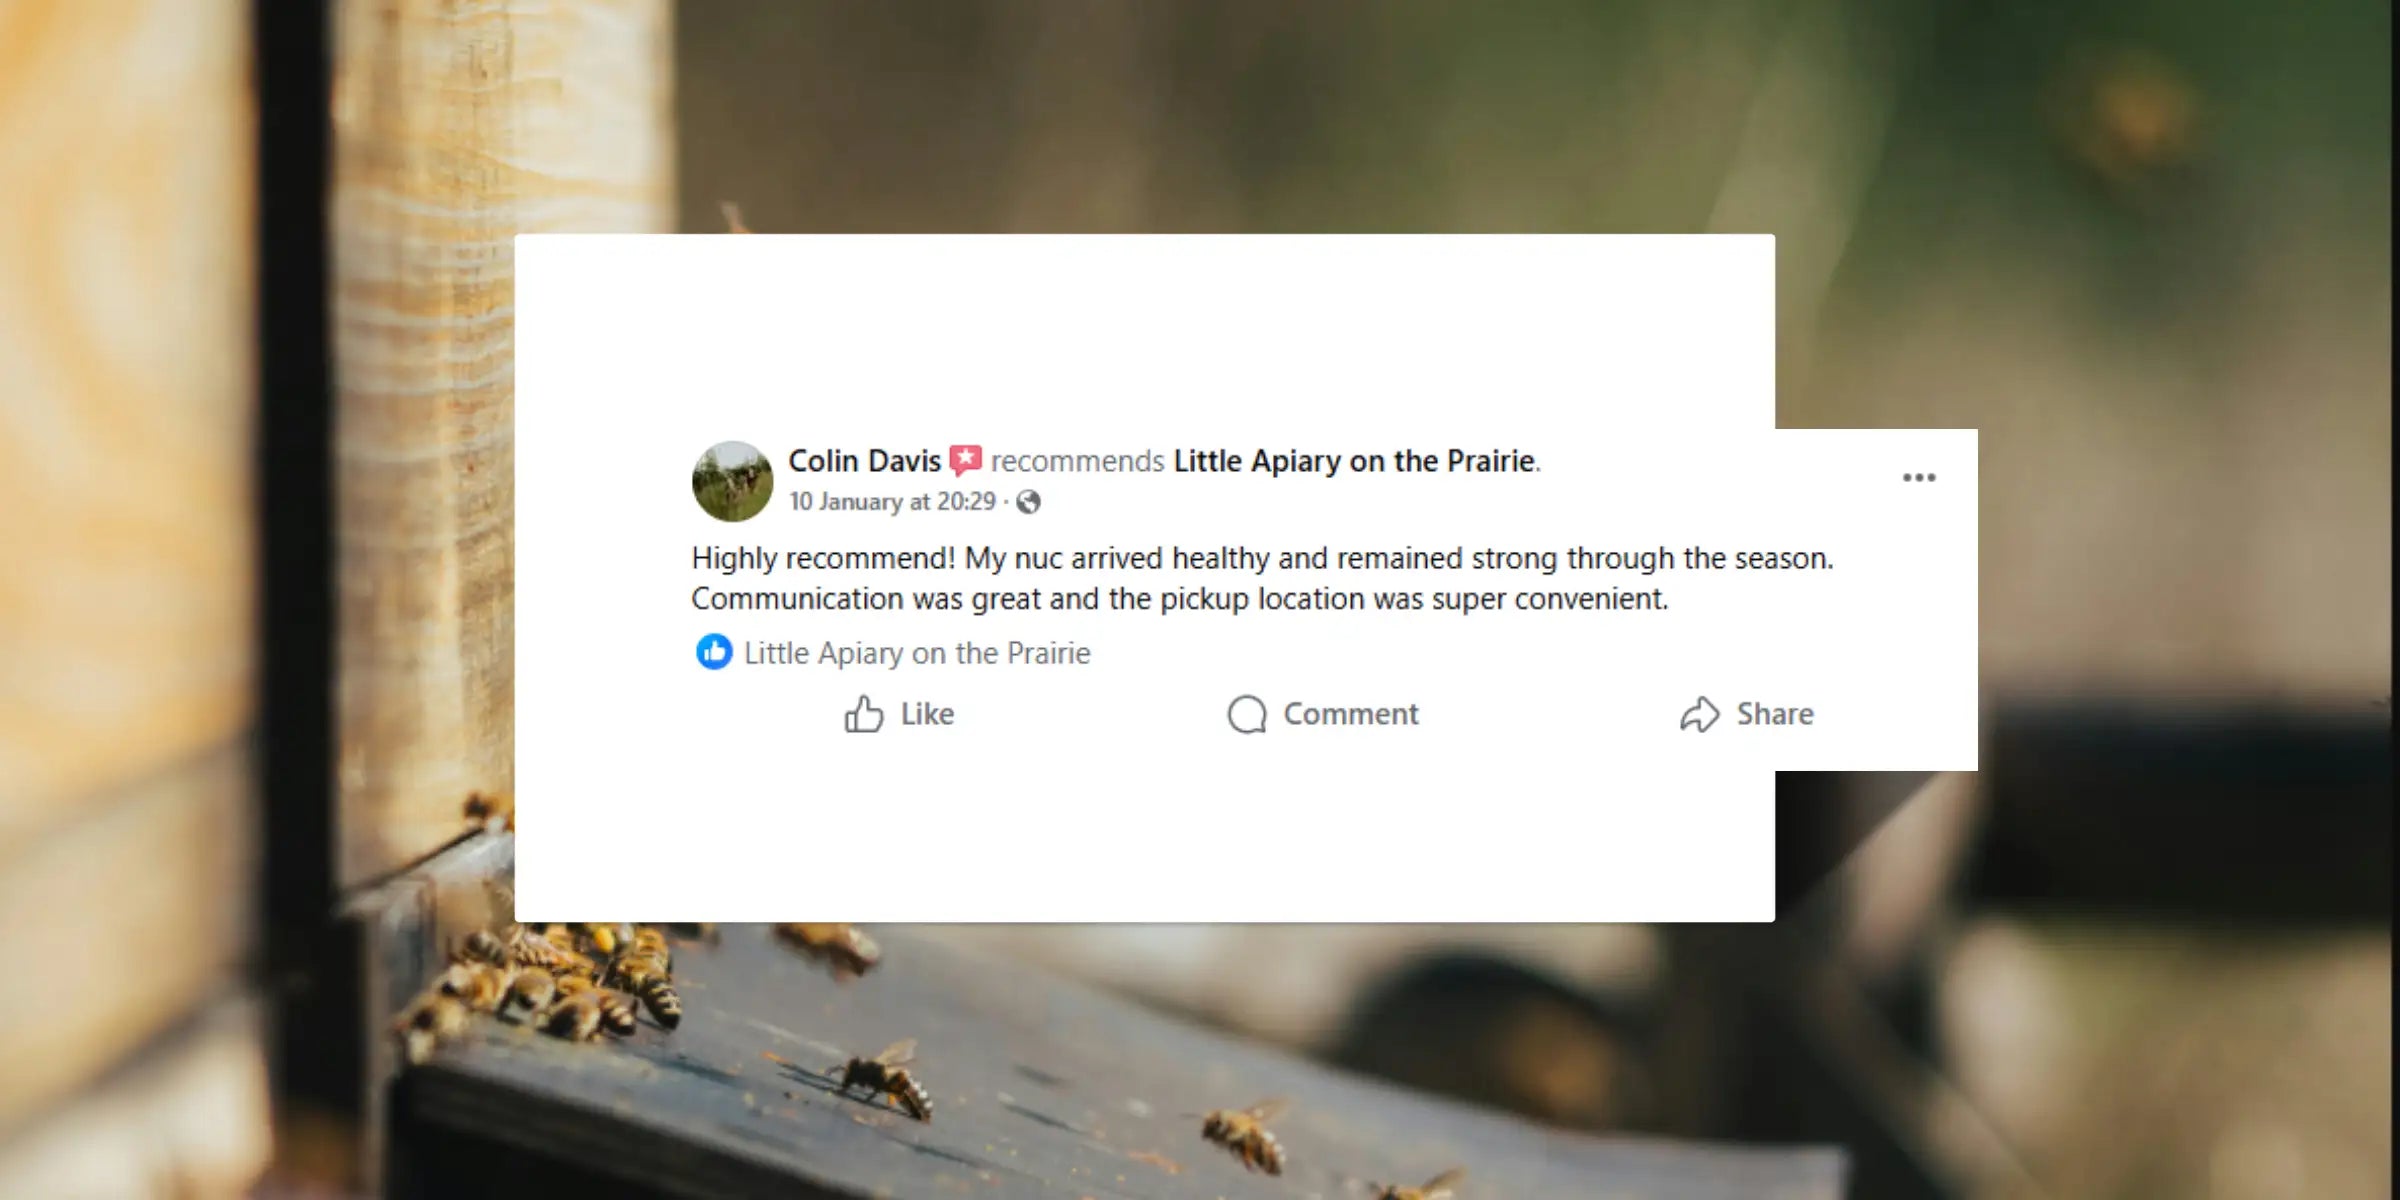Toggle the Like text label
The width and height of the screenshot is (2400, 1200).
point(927,714)
